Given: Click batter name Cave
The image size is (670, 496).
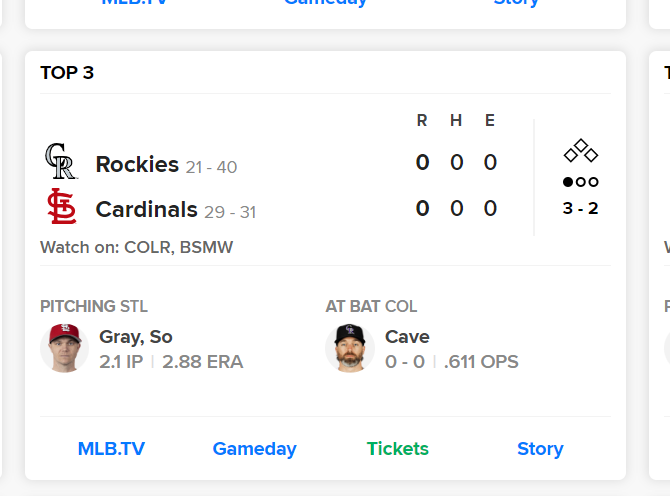Looking at the screenshot, I should pyautogui.click(x=407, y=337).
